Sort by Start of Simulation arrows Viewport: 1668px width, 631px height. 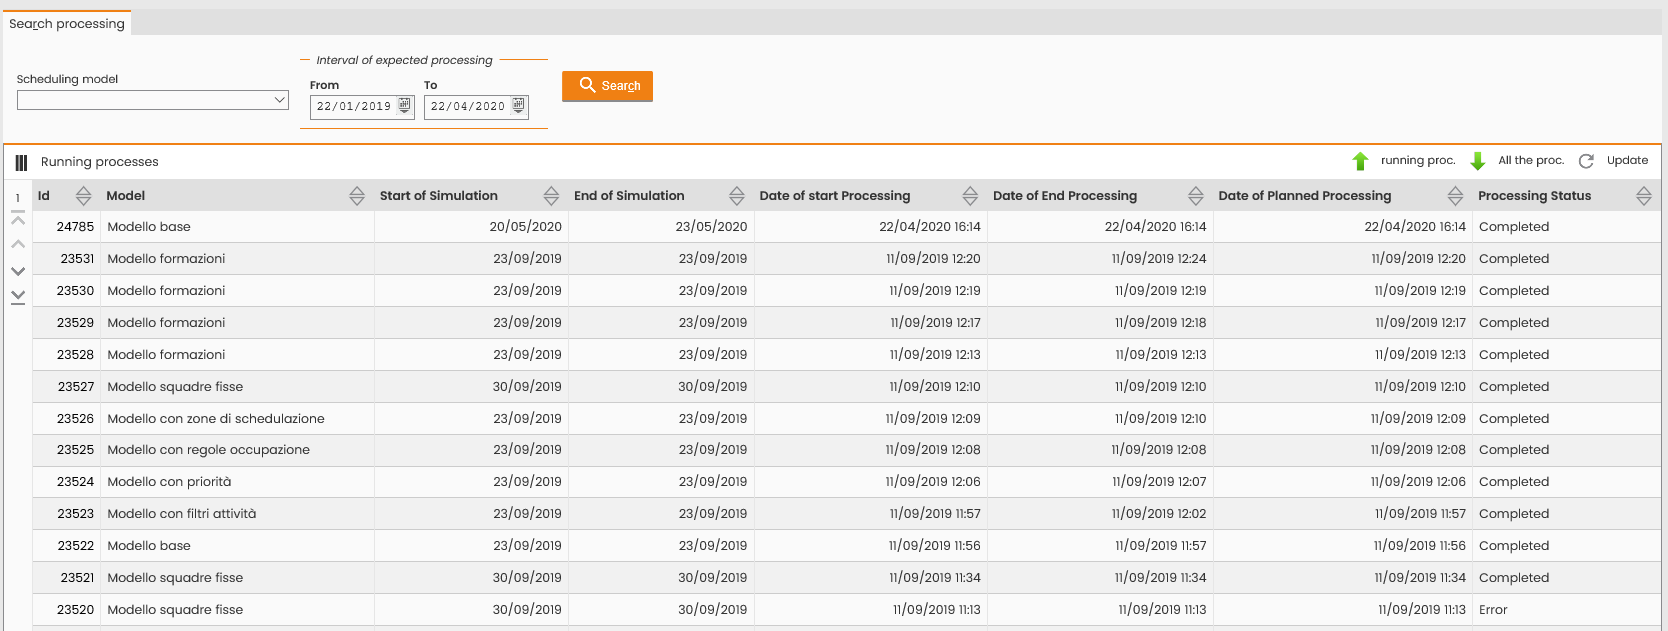coord(551,196)
